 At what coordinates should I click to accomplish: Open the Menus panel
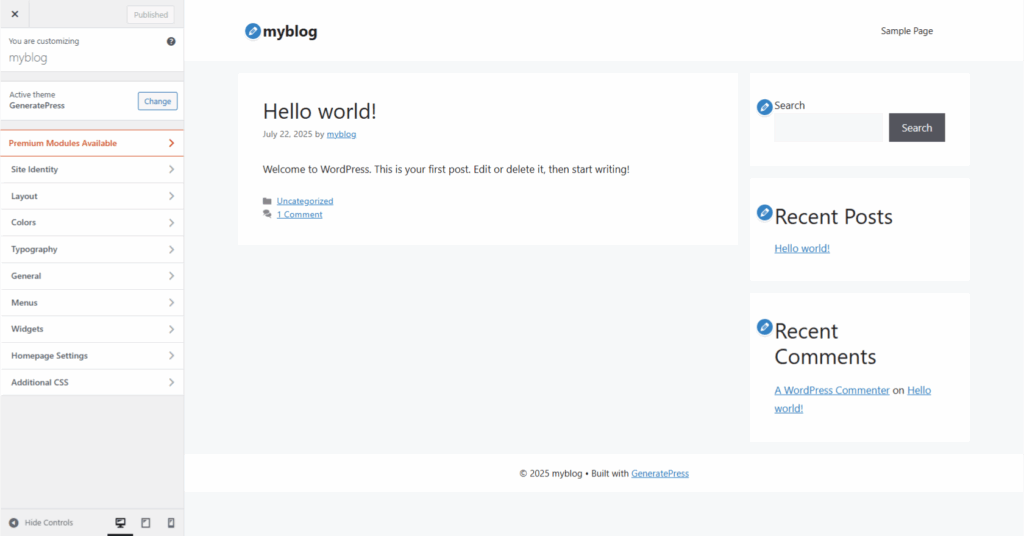pyautogui.click(x=92, y=302)
